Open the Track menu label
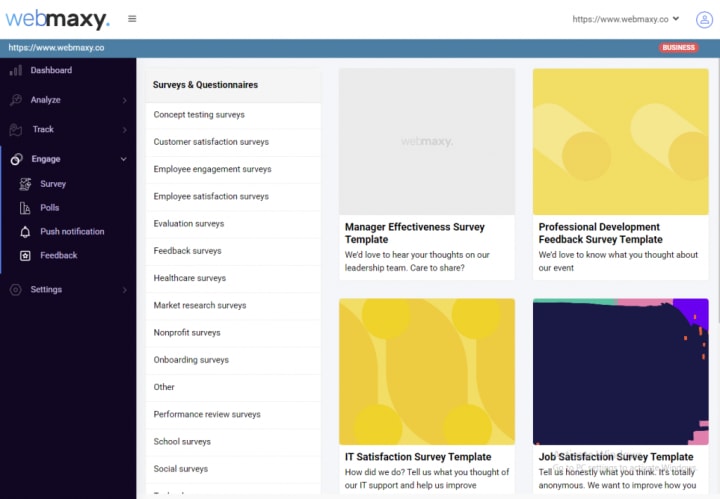The height and width of the screenshot is (499, 720). pyautogui.click(x=43, y=129)
